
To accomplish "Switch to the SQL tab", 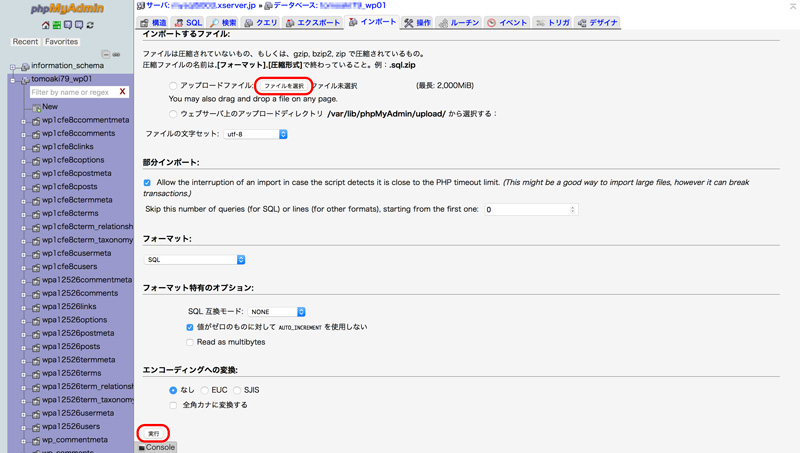I will [188, 22].
